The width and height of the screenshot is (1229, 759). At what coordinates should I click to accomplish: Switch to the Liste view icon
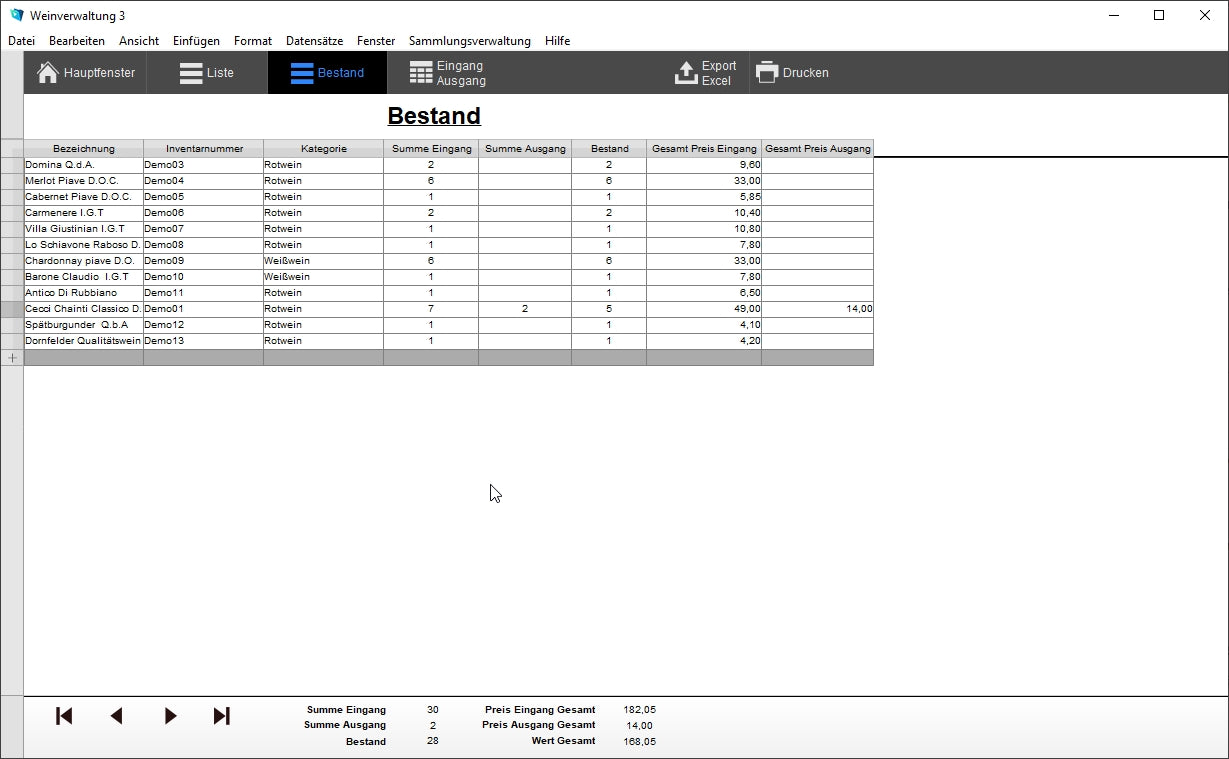click(x=191, y=73)
